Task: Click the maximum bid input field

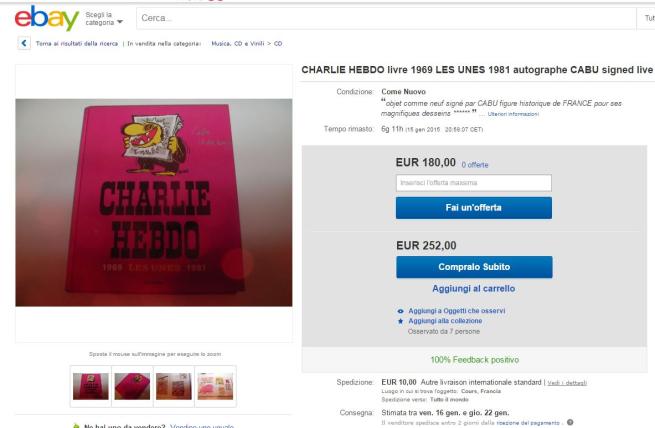Action: tap(474, 183)
